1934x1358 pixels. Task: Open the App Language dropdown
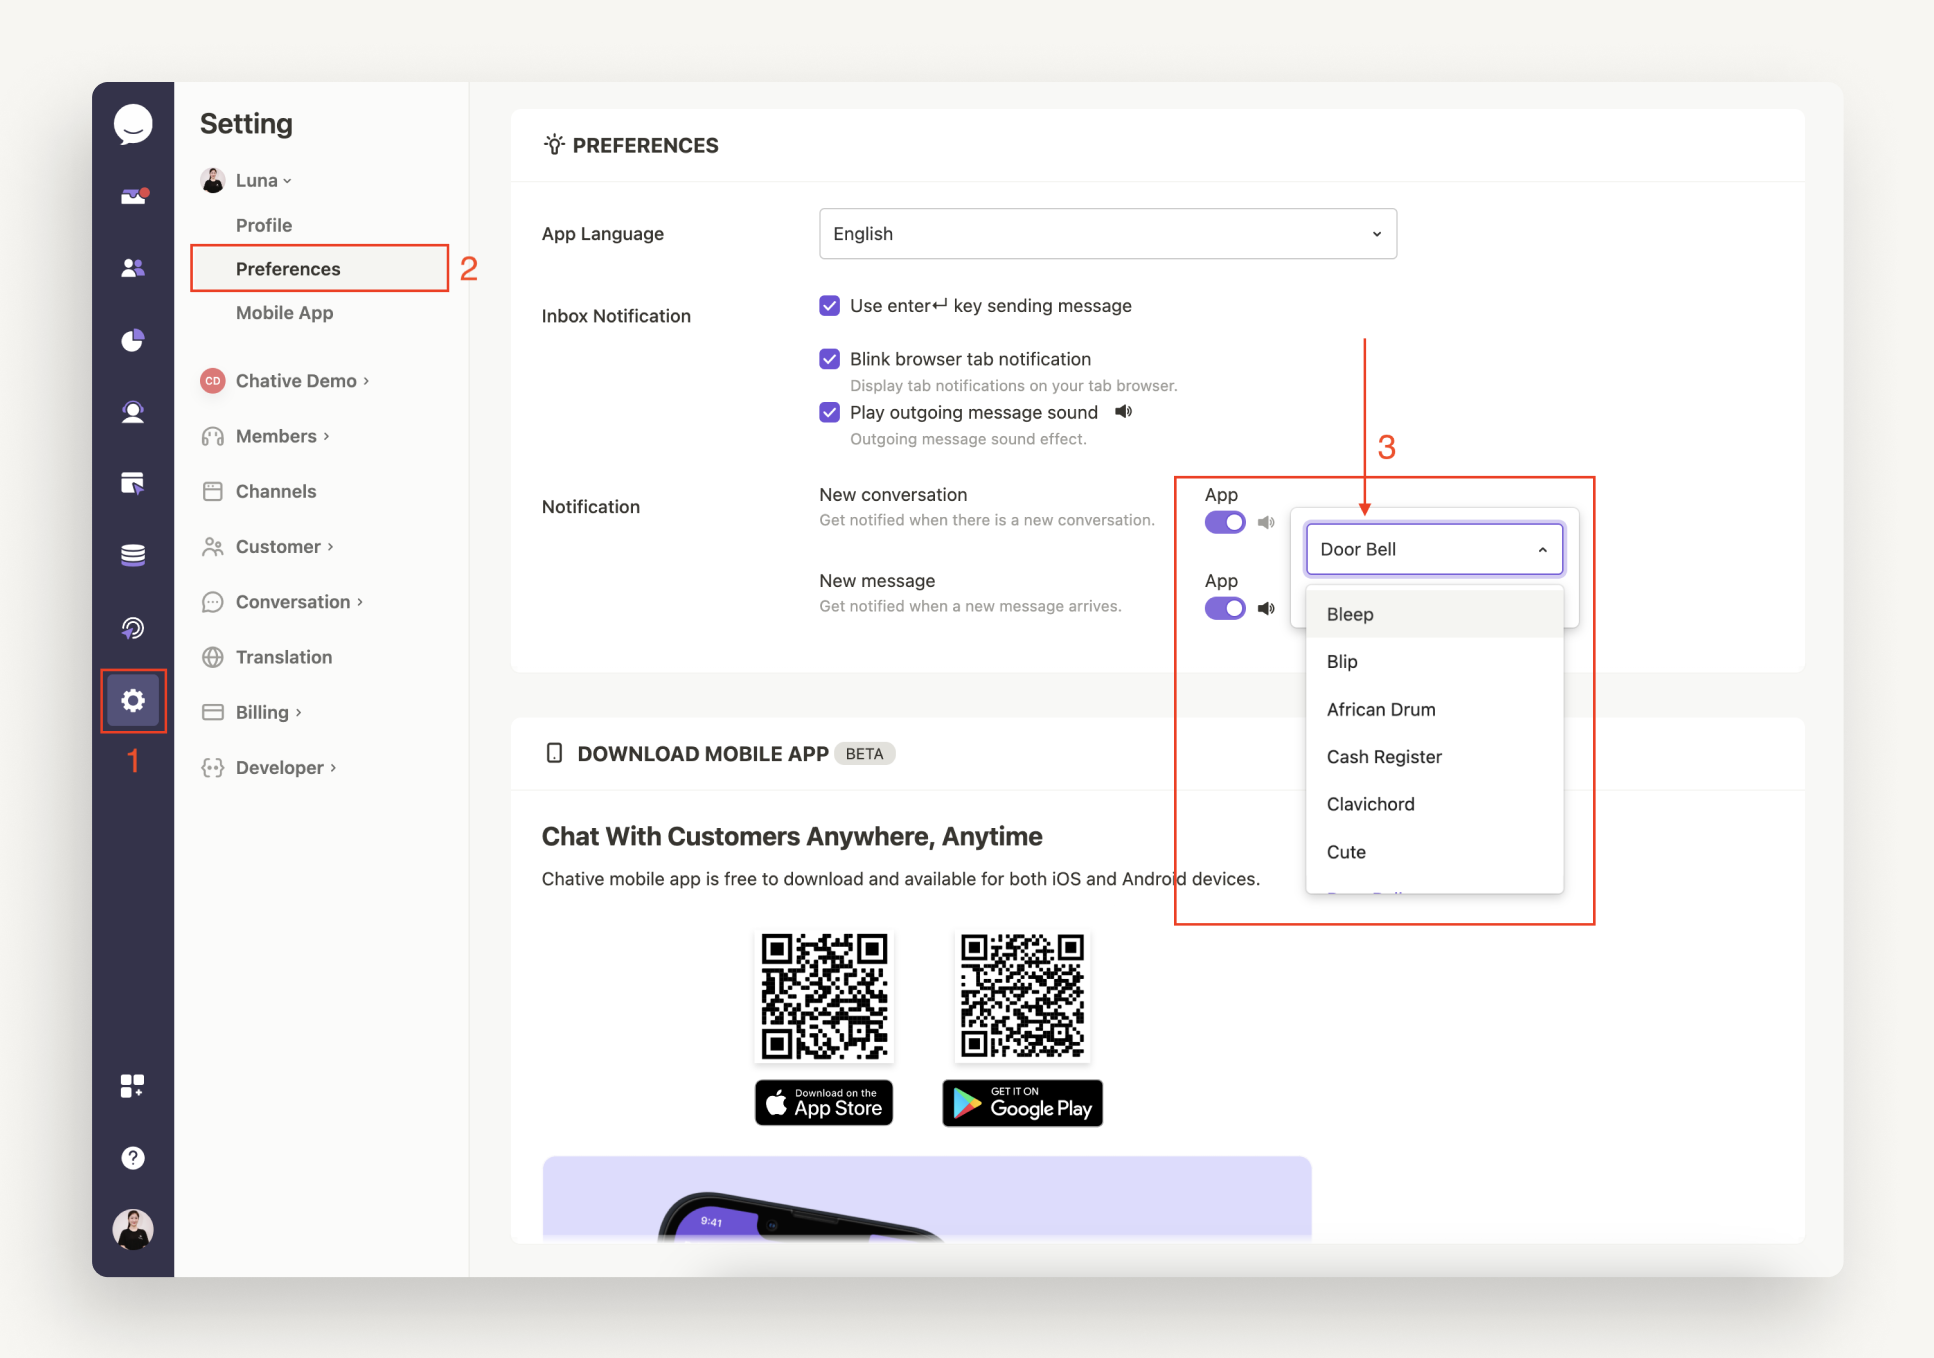coord(1107,233)
